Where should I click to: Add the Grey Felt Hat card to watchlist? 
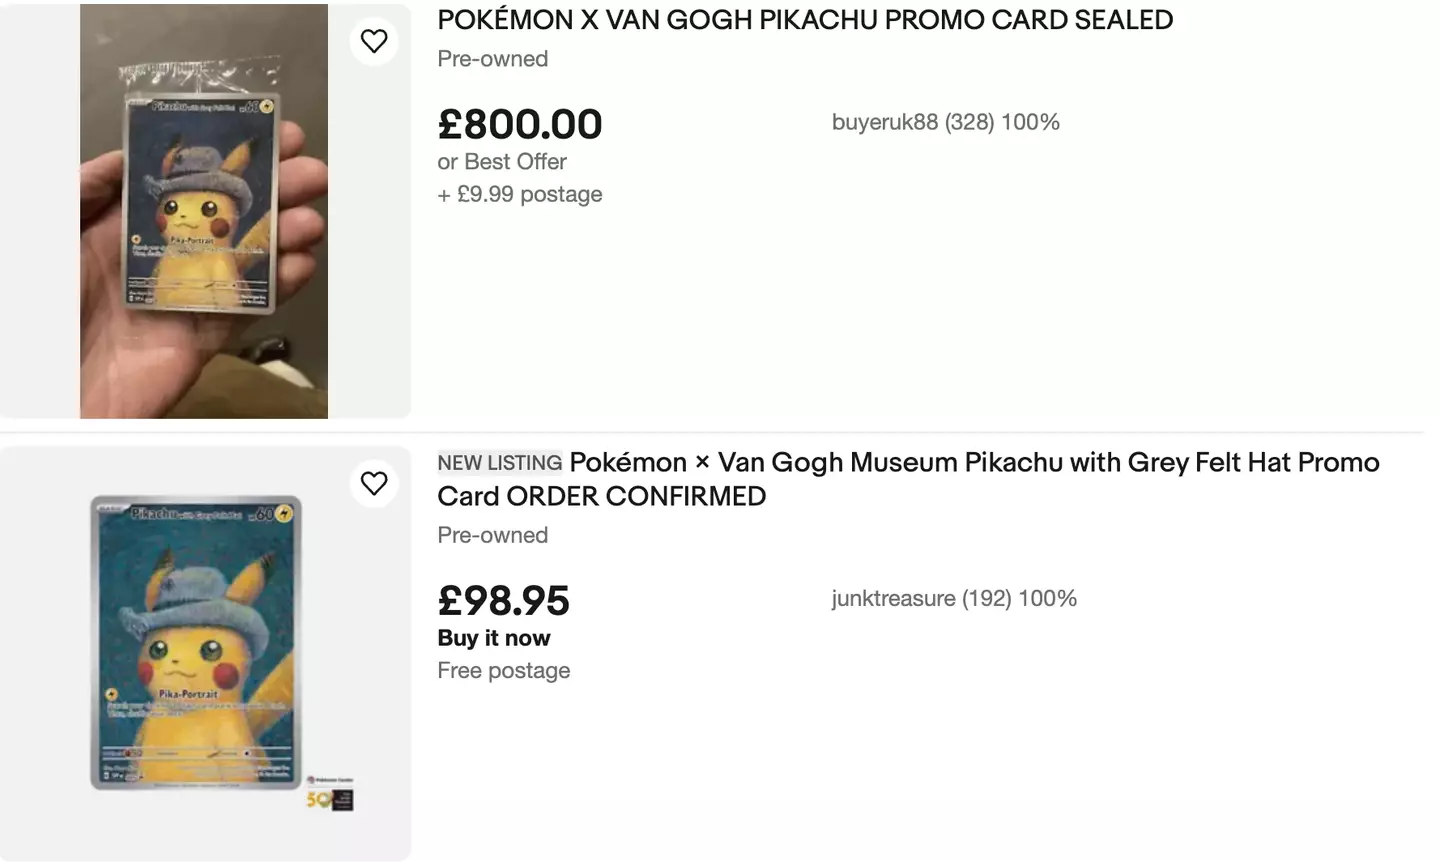[374, 483]
